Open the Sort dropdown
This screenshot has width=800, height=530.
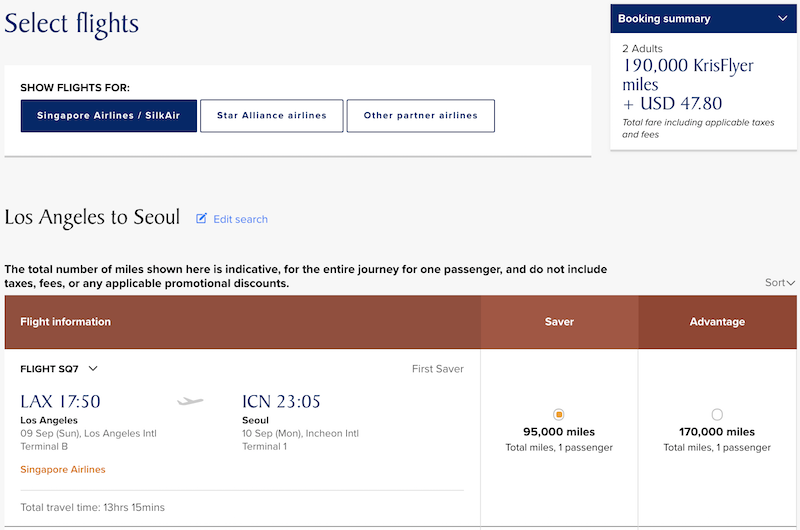780,283
